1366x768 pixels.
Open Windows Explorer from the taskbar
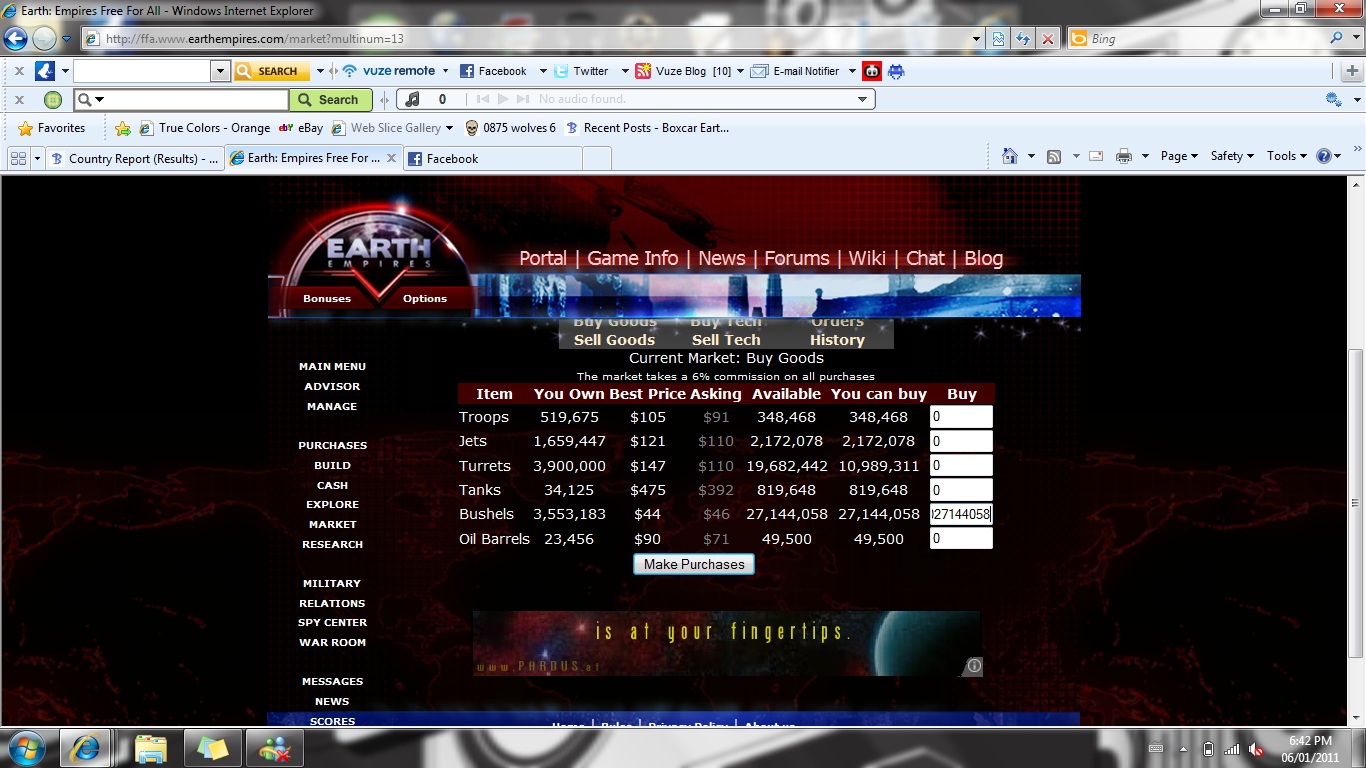pos(151,748)
